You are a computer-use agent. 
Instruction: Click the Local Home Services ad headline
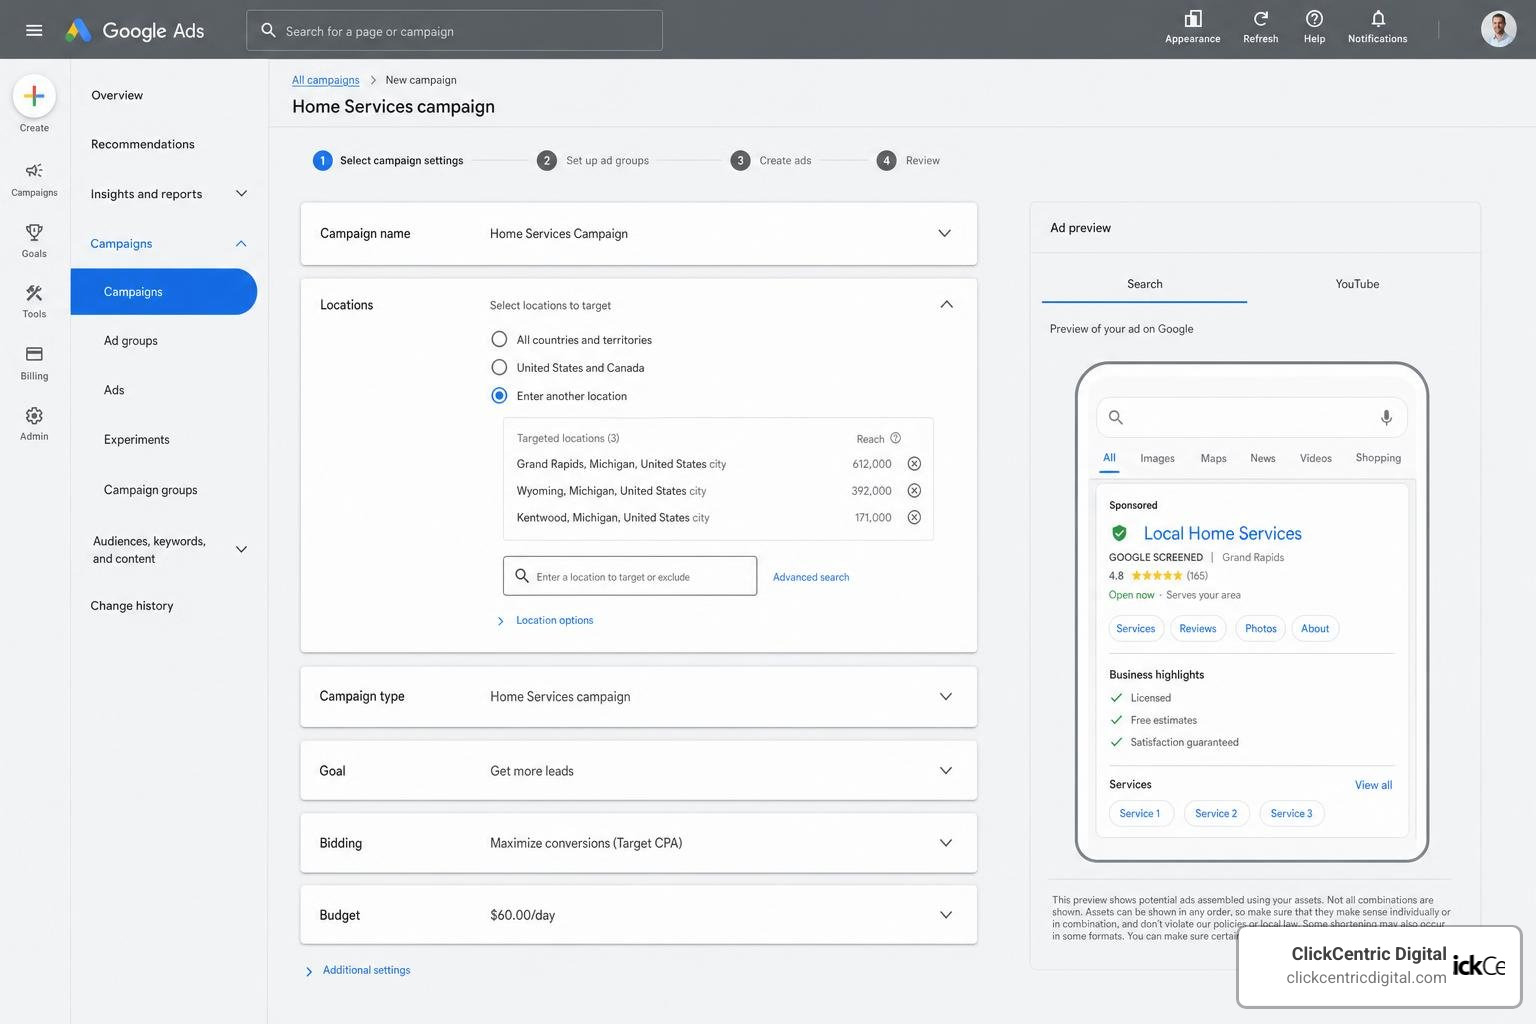point(1222,533)
